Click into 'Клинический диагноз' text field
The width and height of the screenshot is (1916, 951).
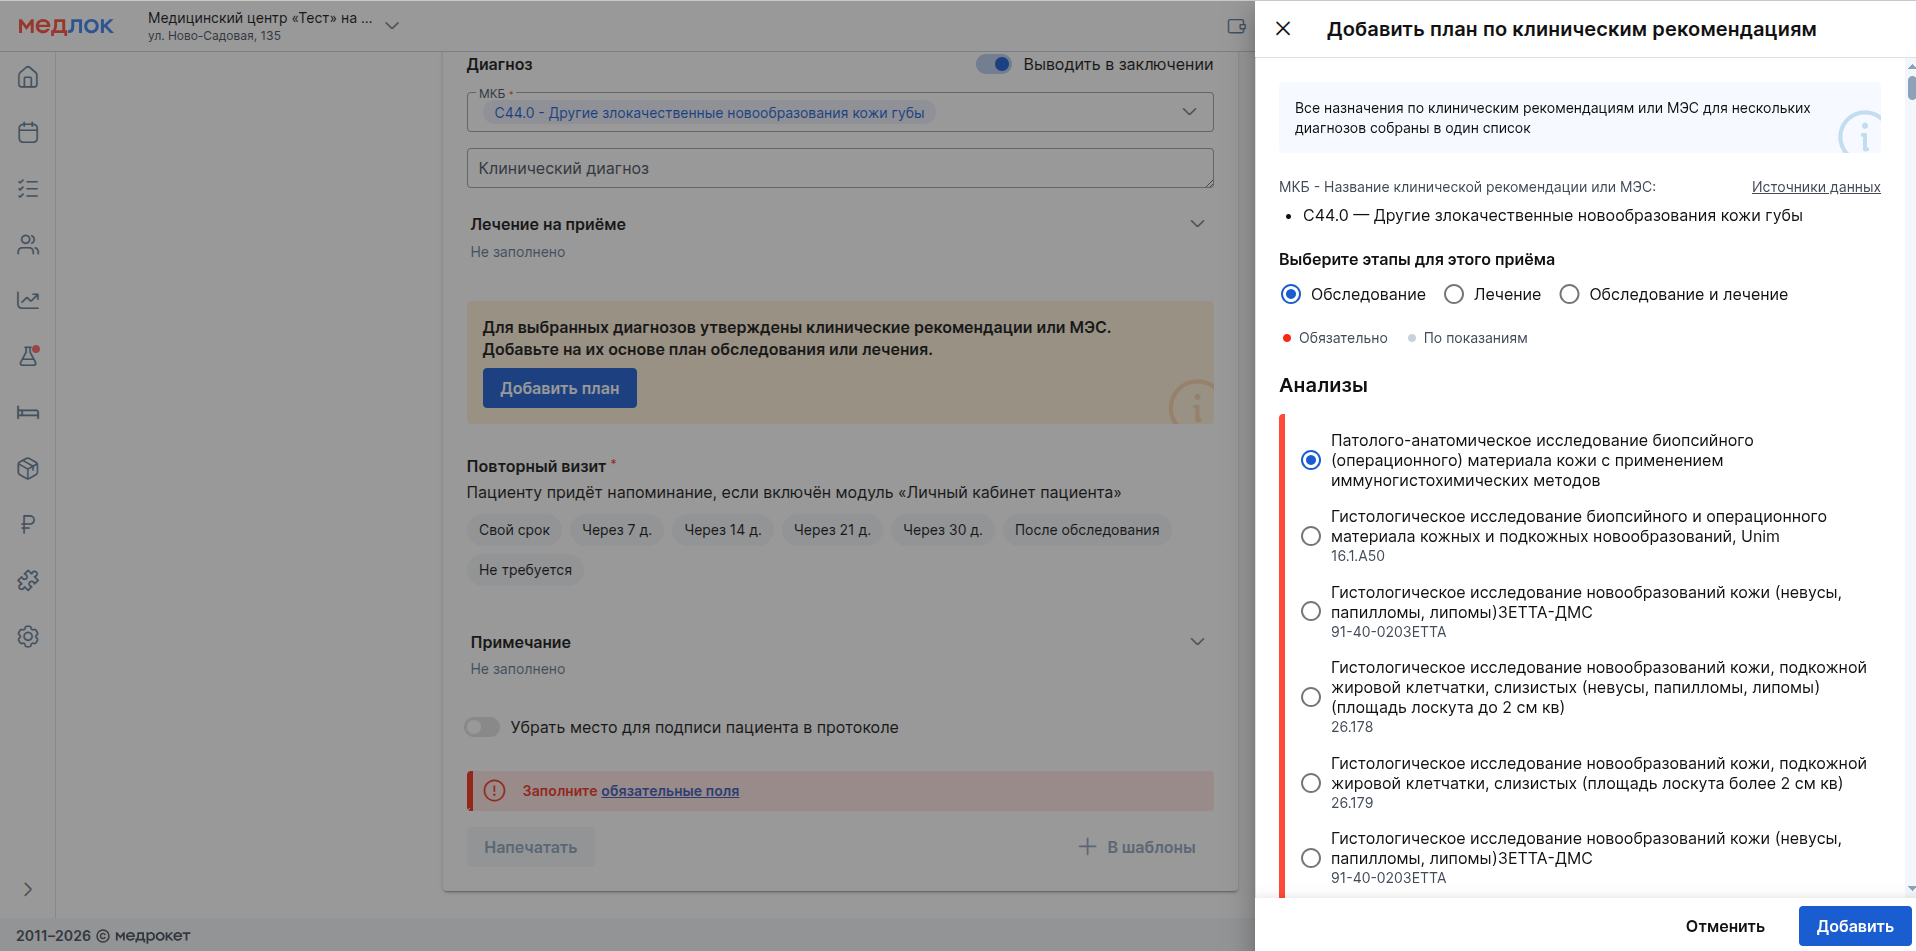839,168
